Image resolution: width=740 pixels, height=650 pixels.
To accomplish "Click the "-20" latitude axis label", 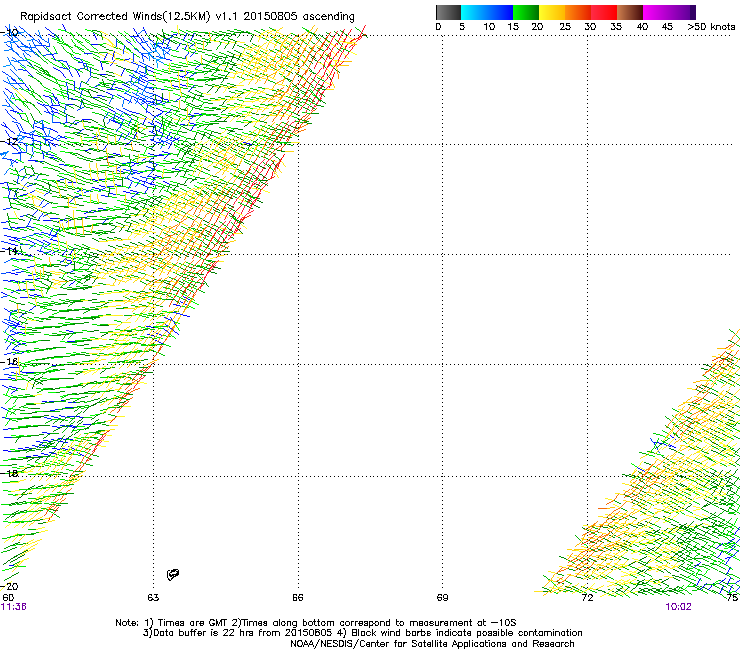I will click(x=10, y=587).
